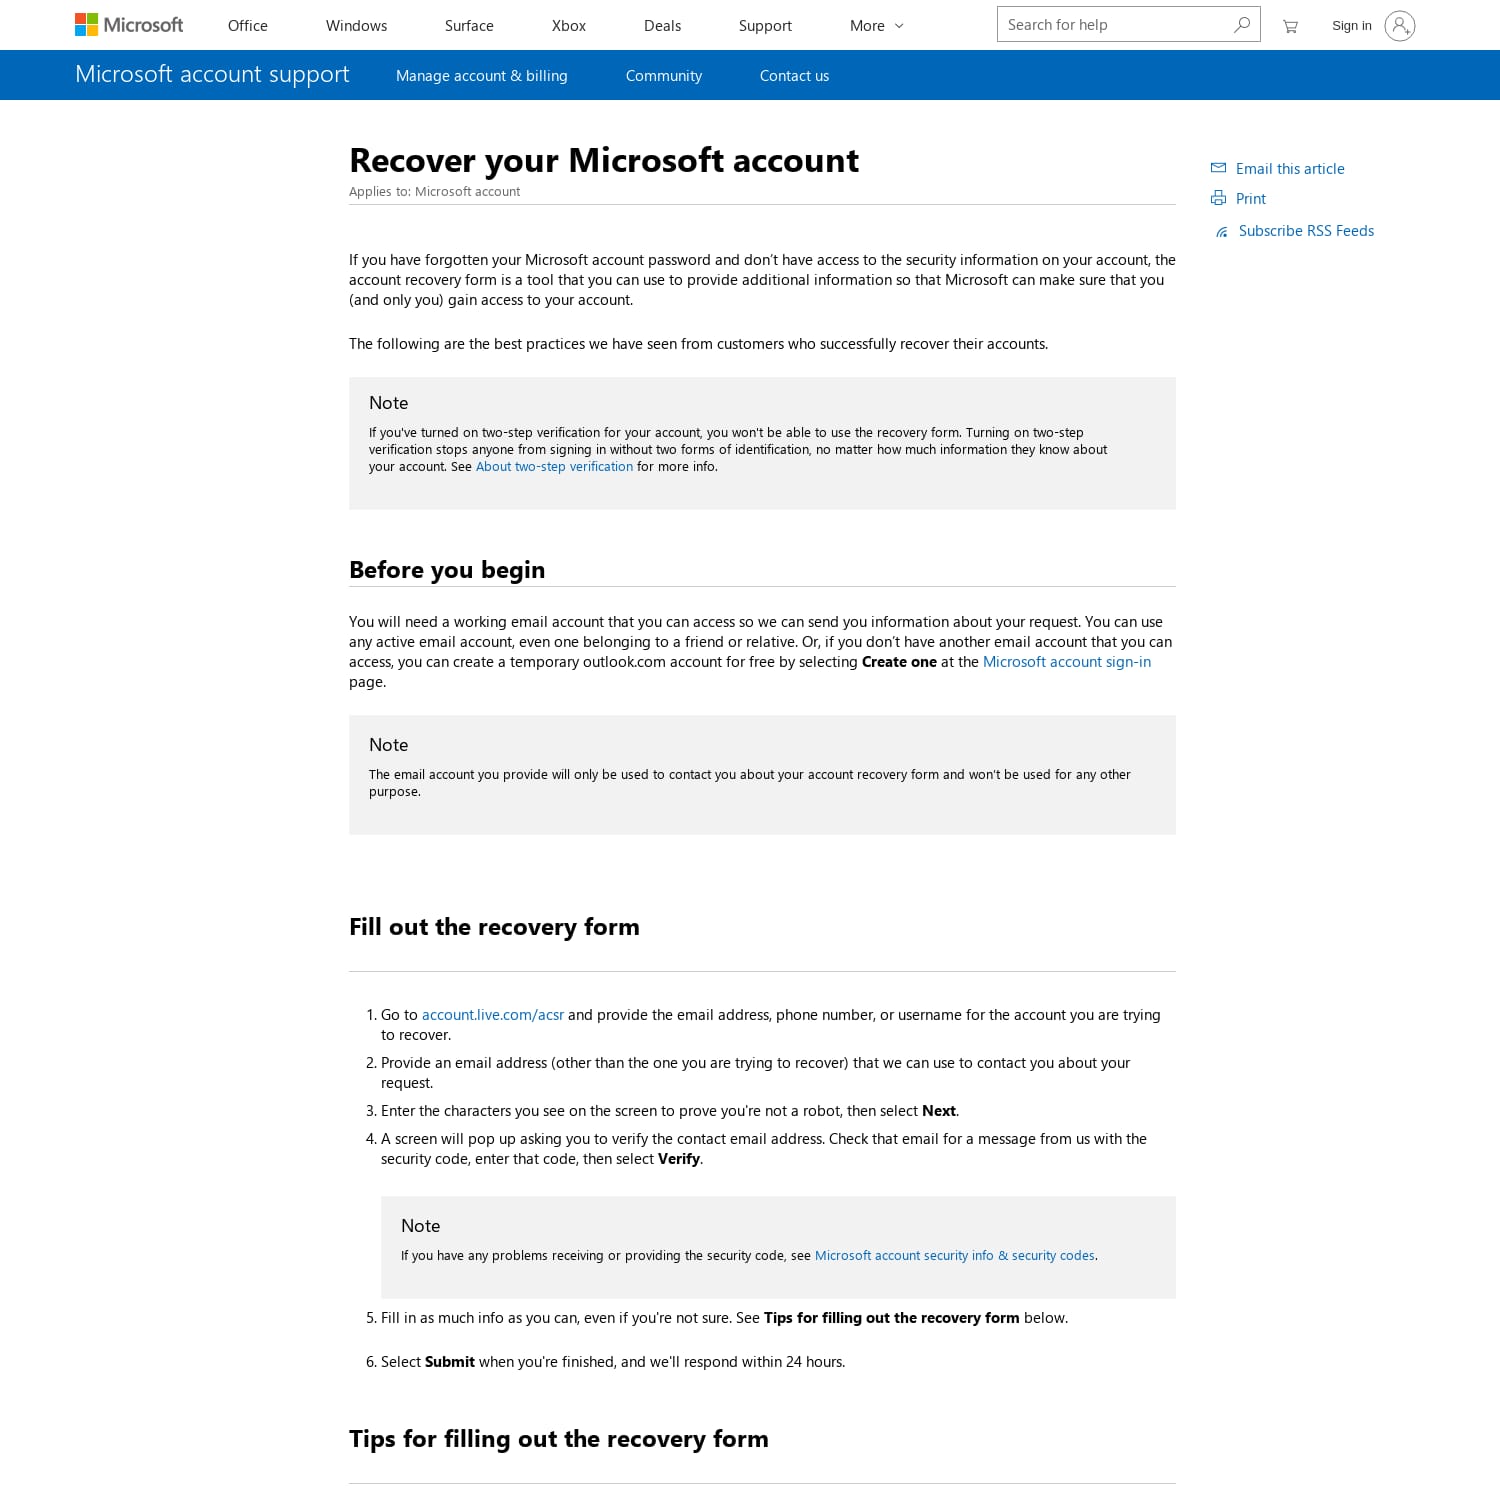Click the envelope icon beside Email this article
The image size is (1500, 1500).
point(1218,168)
